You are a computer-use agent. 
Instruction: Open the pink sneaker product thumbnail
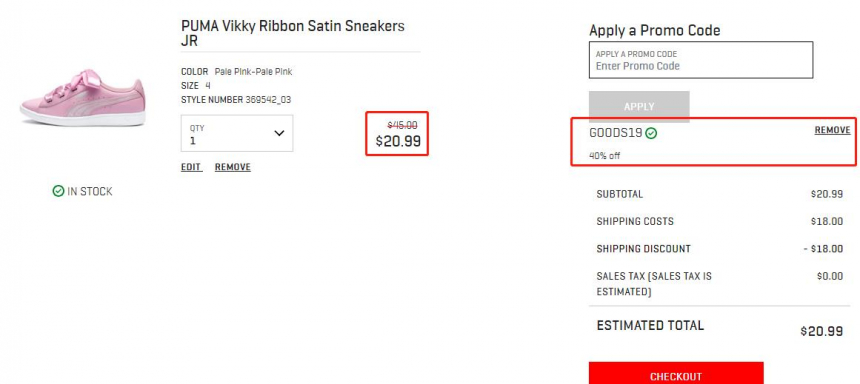[83, 98]
